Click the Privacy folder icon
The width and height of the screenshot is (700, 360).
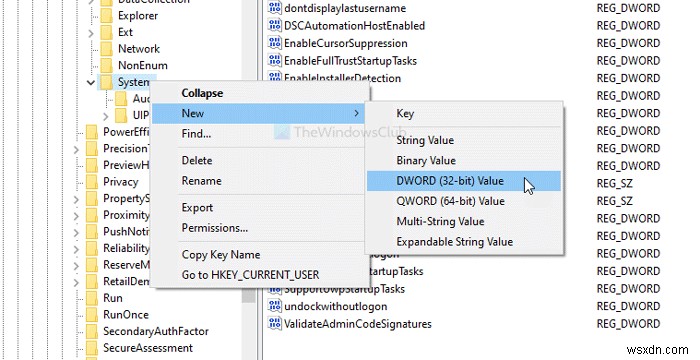coord(92,182)
